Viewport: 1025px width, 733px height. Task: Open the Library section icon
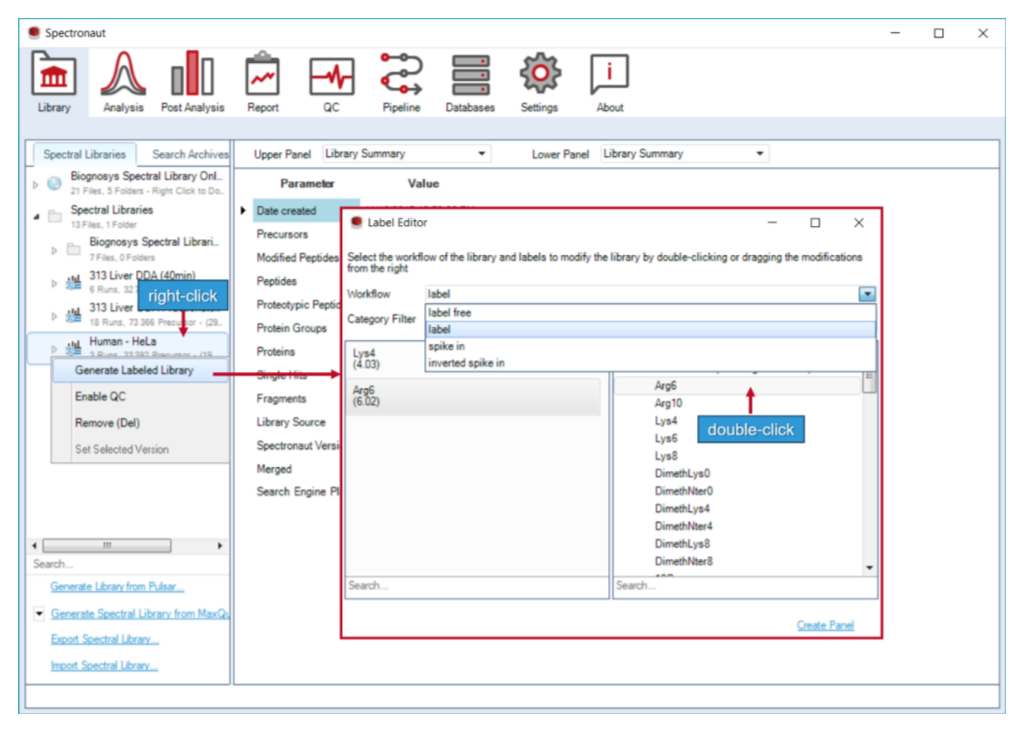coord(54,75)
